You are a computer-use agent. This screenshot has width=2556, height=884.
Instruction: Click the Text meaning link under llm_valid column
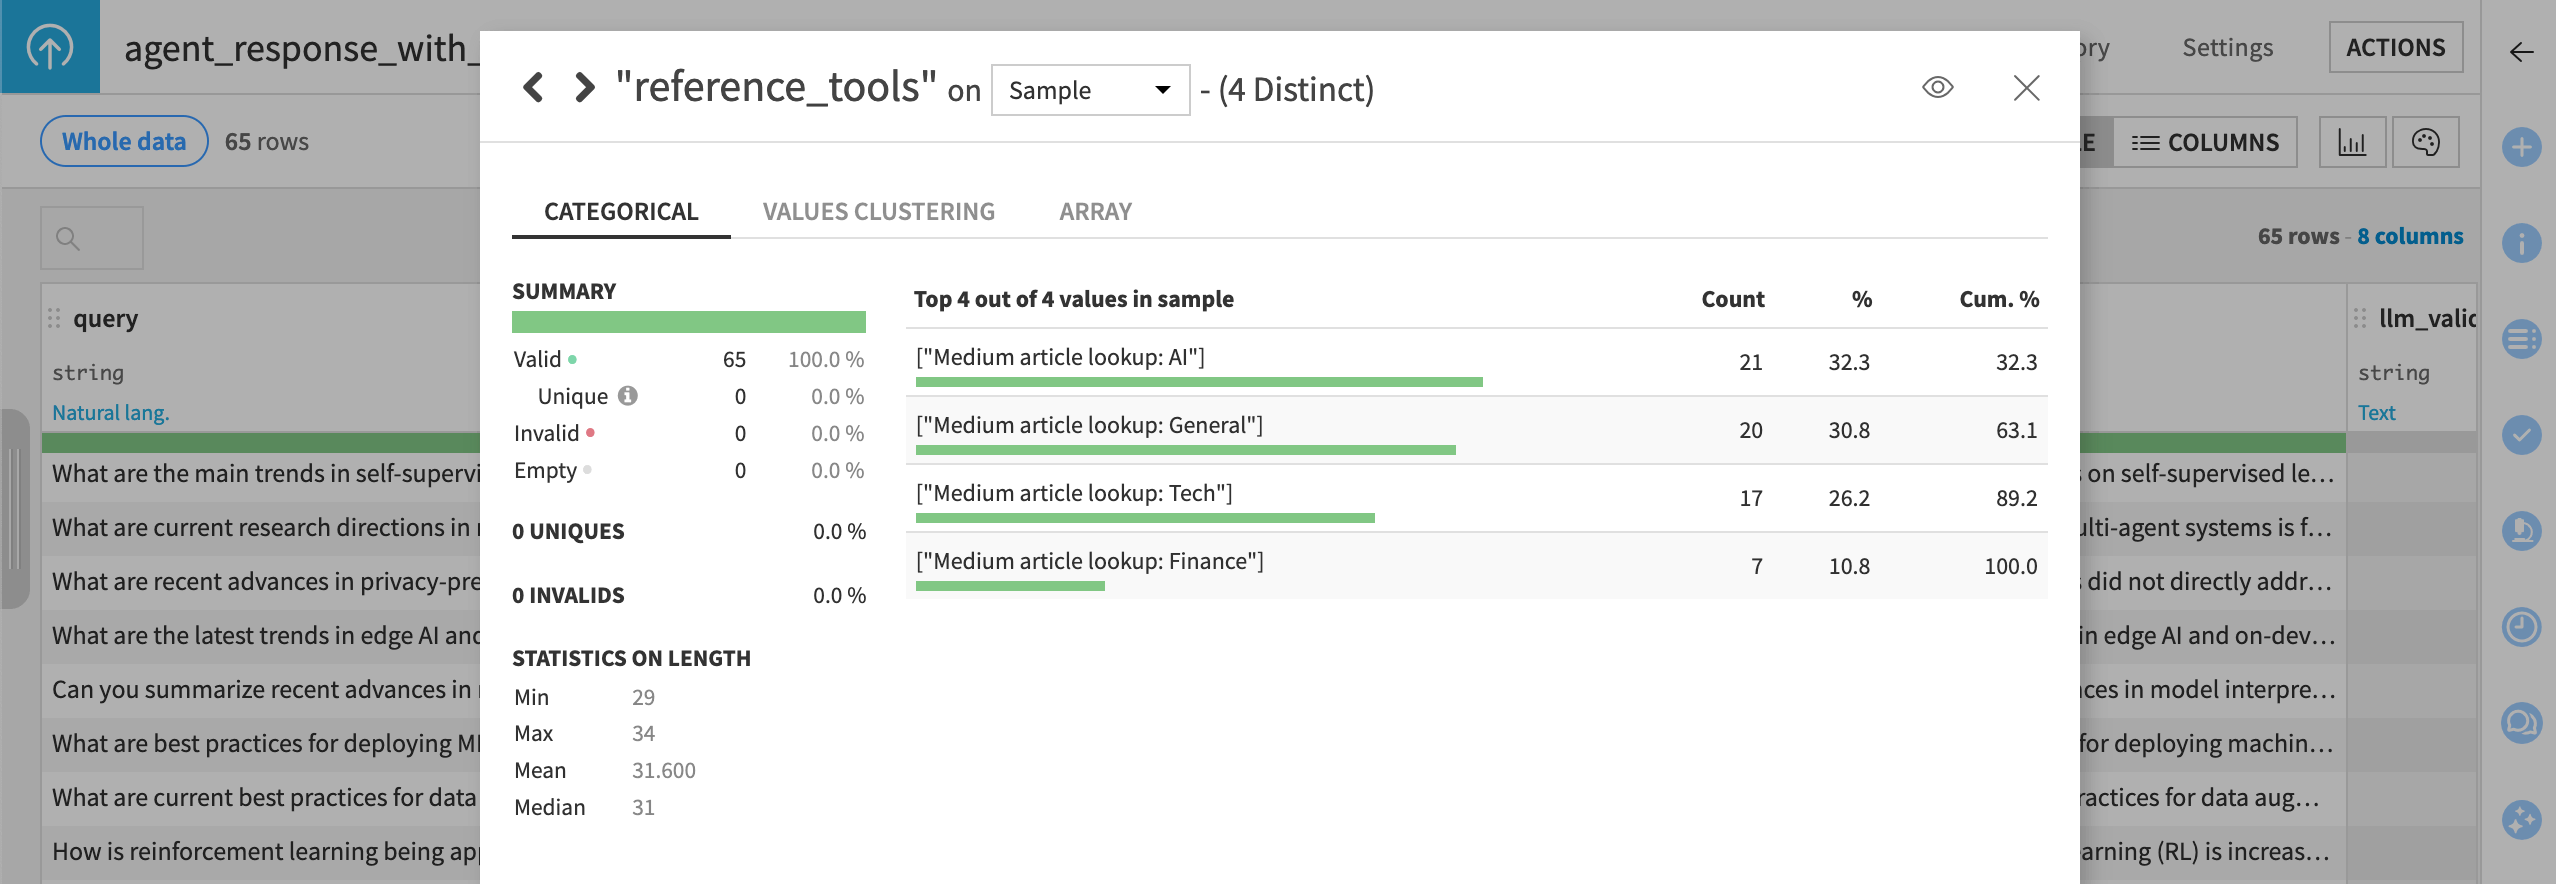point(2376,412)
